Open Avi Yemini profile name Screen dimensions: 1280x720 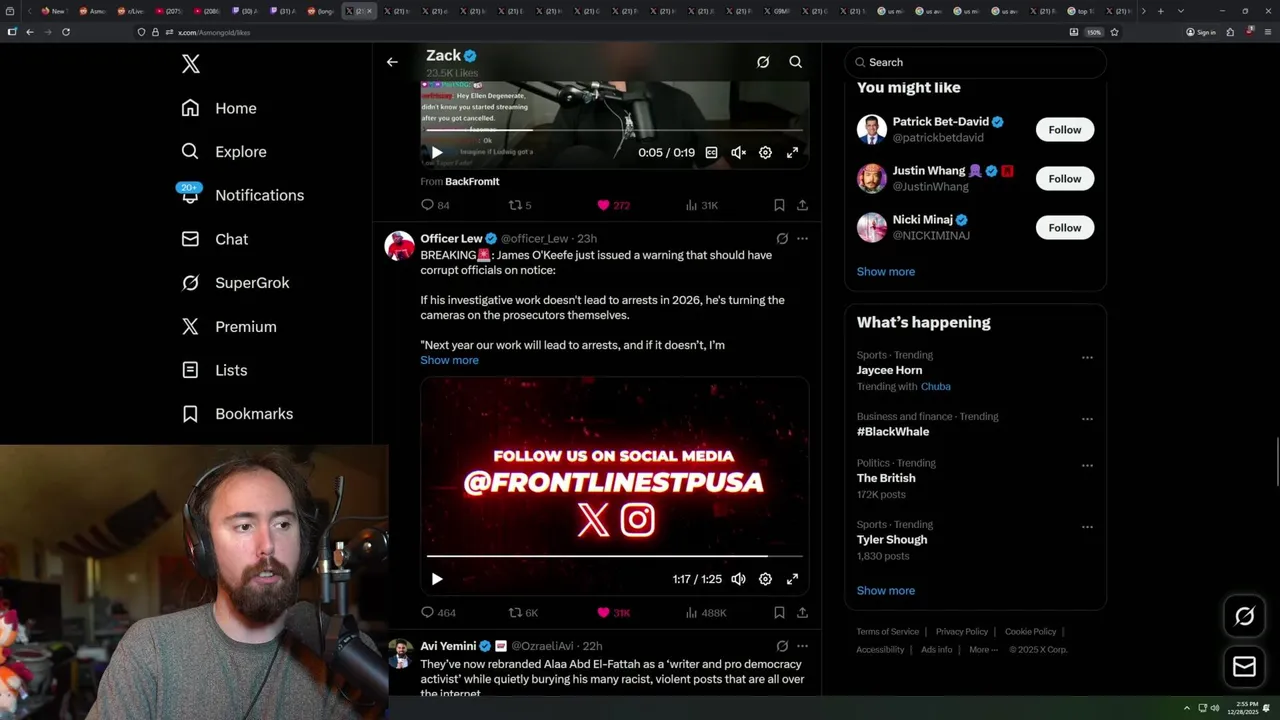click(448, 646)
